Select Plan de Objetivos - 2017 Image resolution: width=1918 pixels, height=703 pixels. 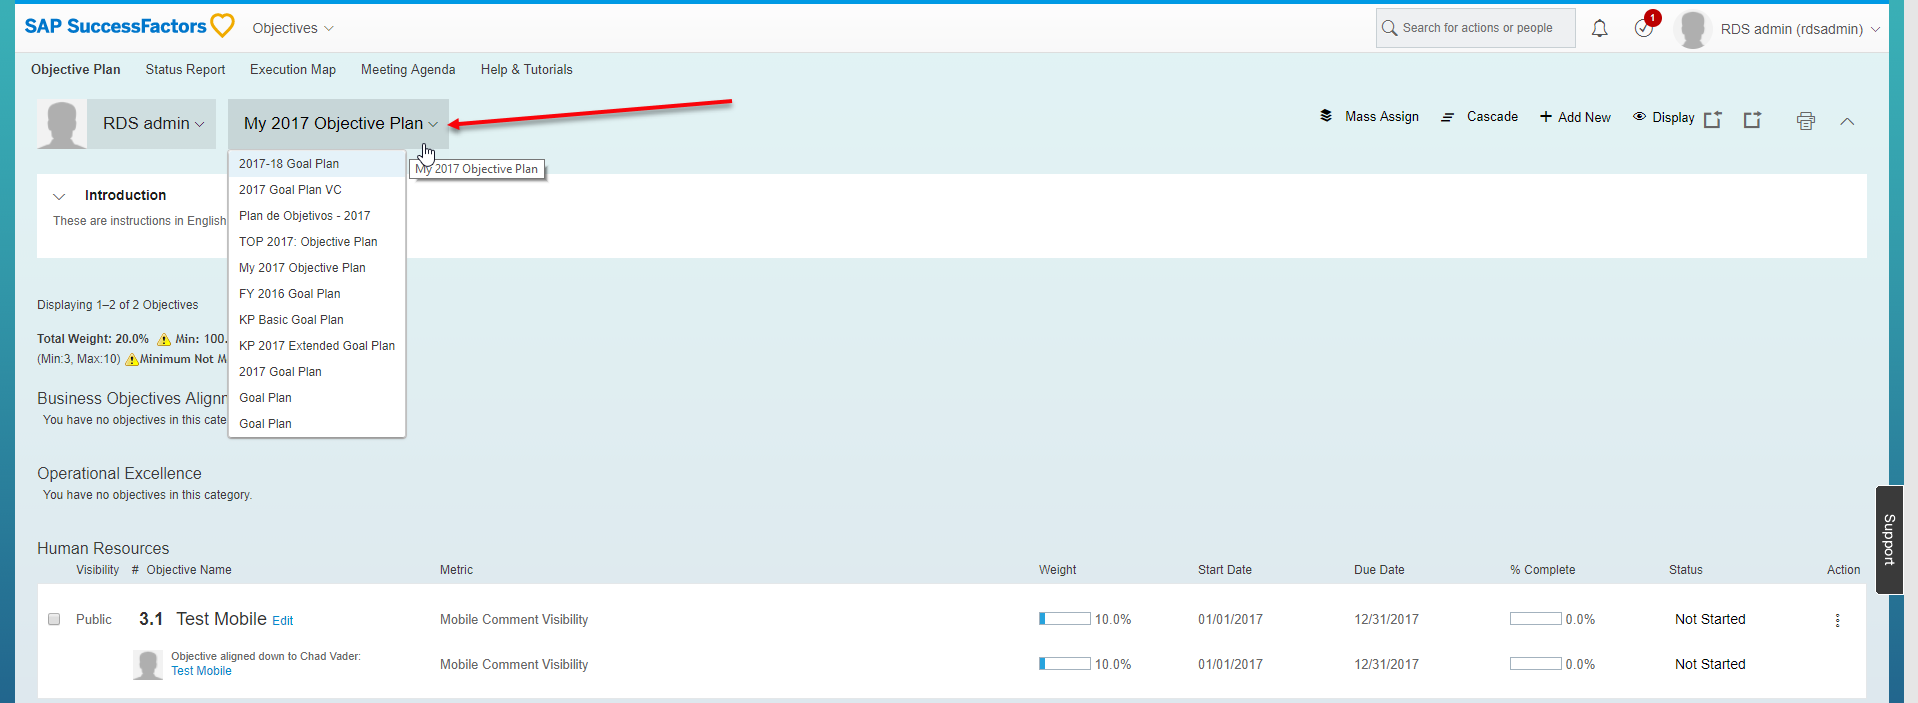[x=317, y=216]
